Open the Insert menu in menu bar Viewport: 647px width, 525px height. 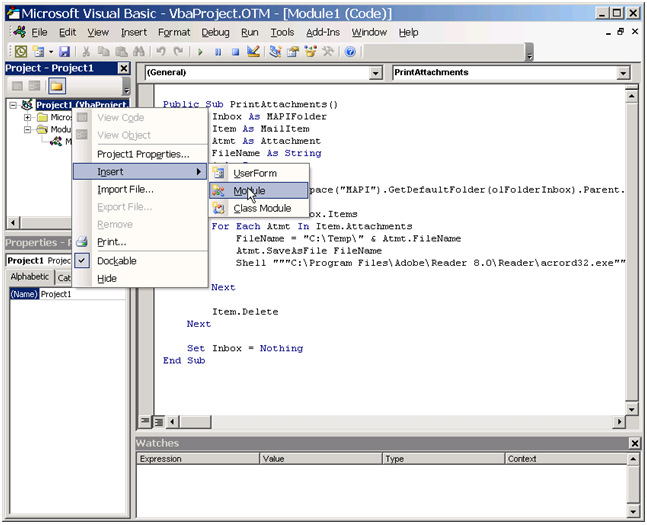(134, 32)
